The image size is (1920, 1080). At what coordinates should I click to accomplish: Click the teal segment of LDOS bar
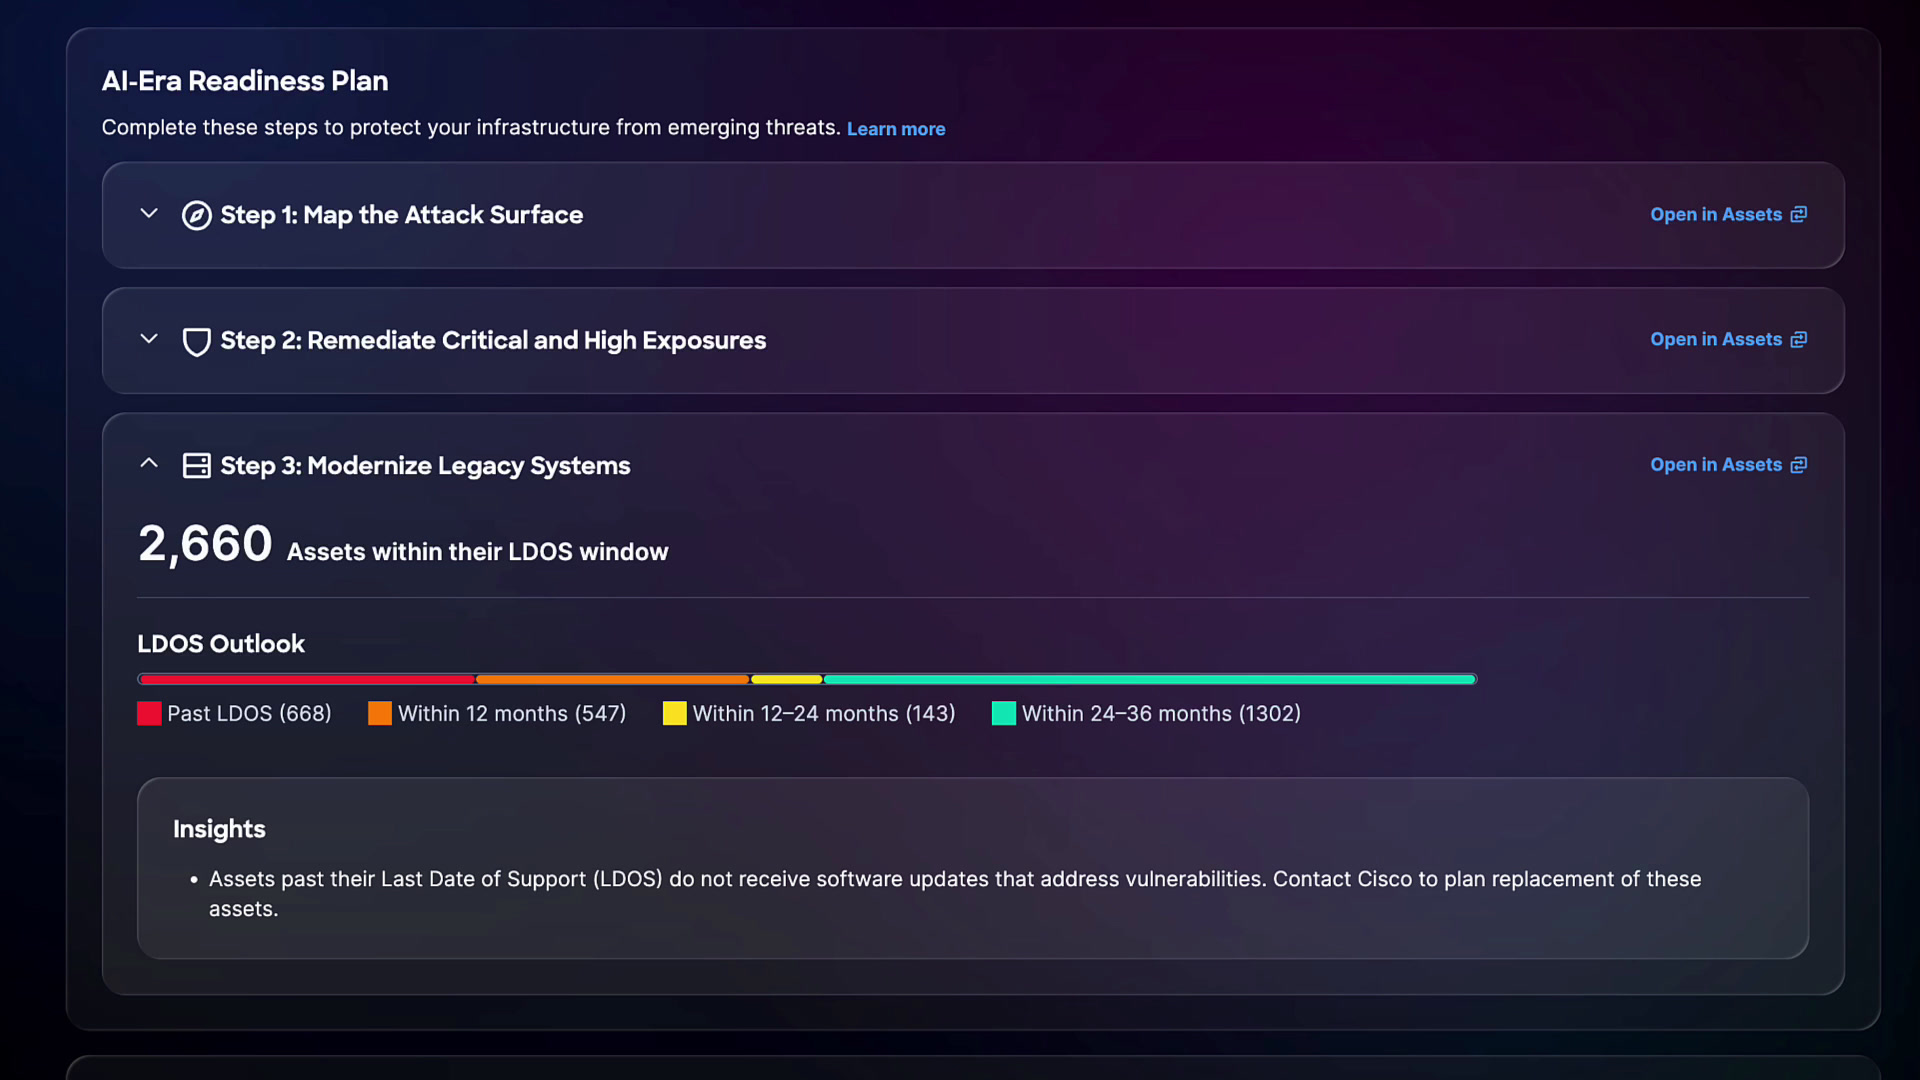(1150, 679)
